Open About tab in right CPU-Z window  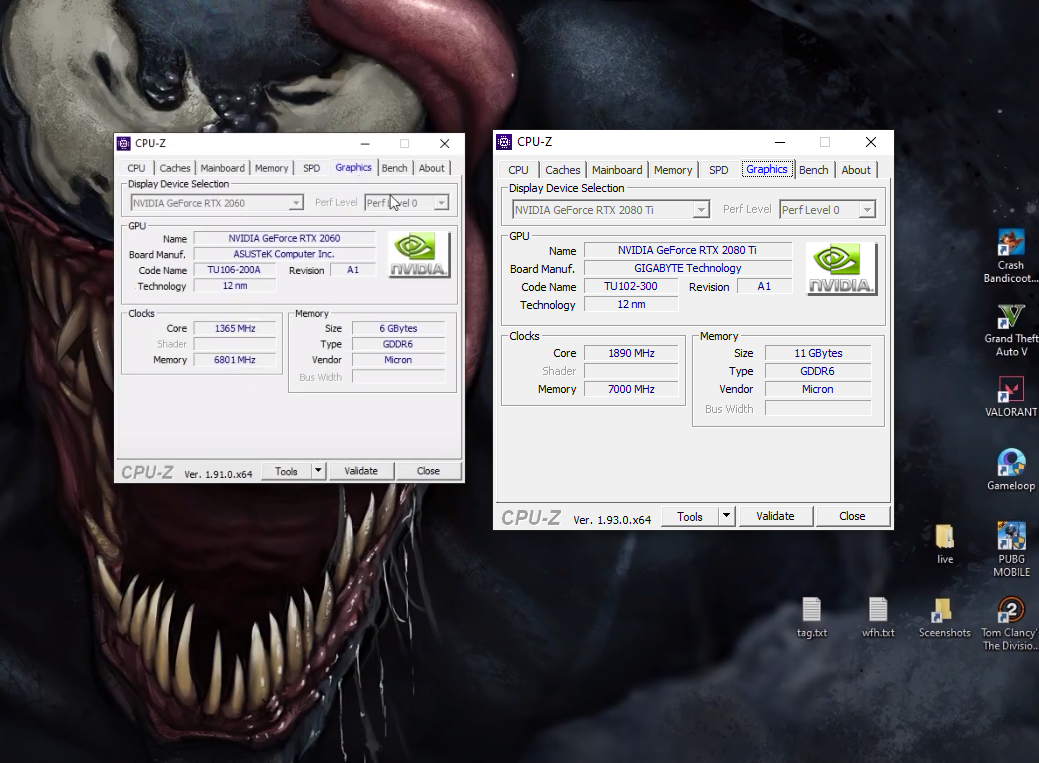coord(856,170)
